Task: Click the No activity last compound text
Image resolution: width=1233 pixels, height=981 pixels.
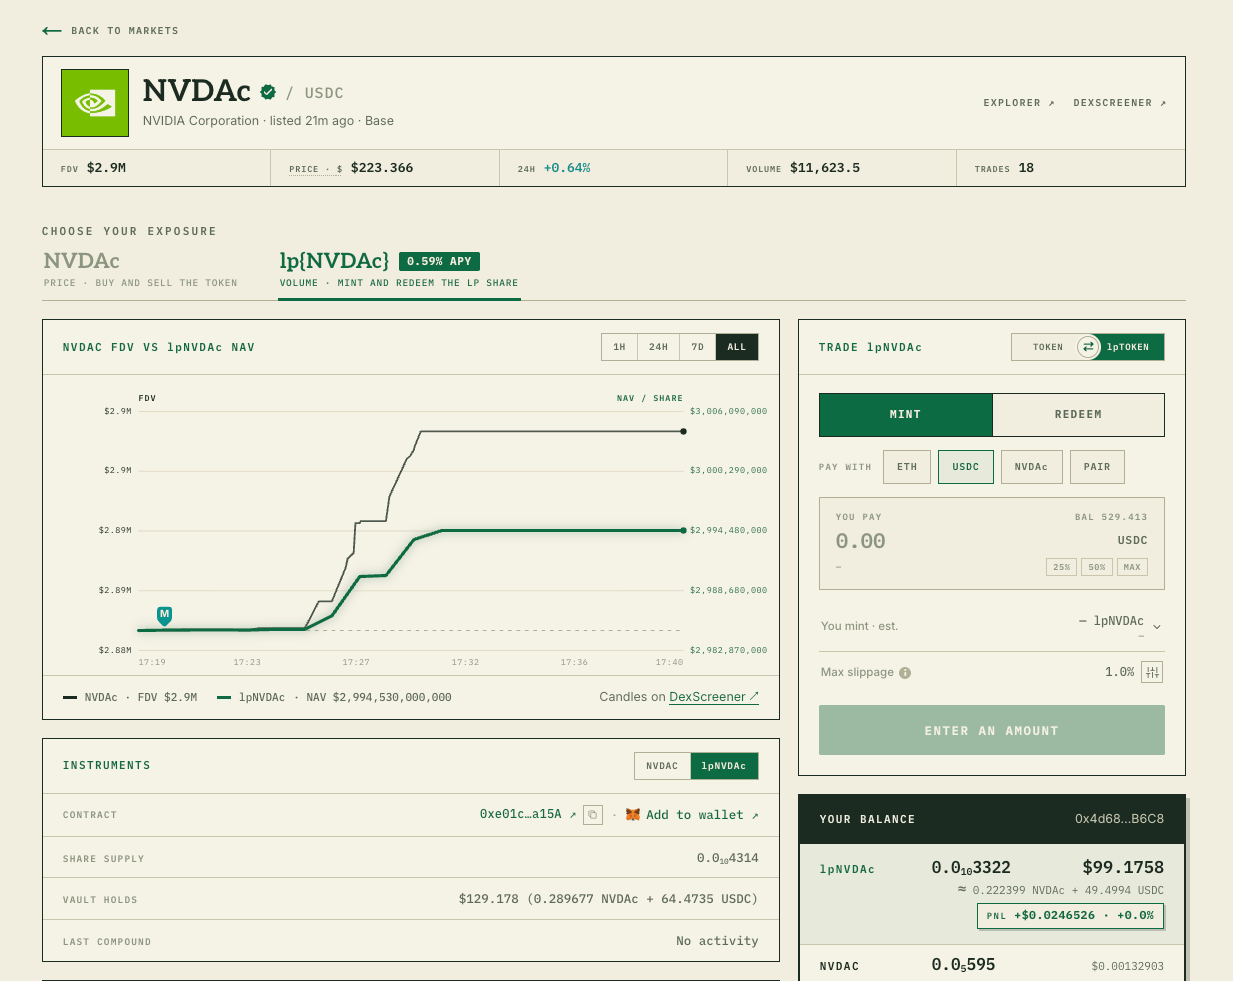Action: [717, 941]
